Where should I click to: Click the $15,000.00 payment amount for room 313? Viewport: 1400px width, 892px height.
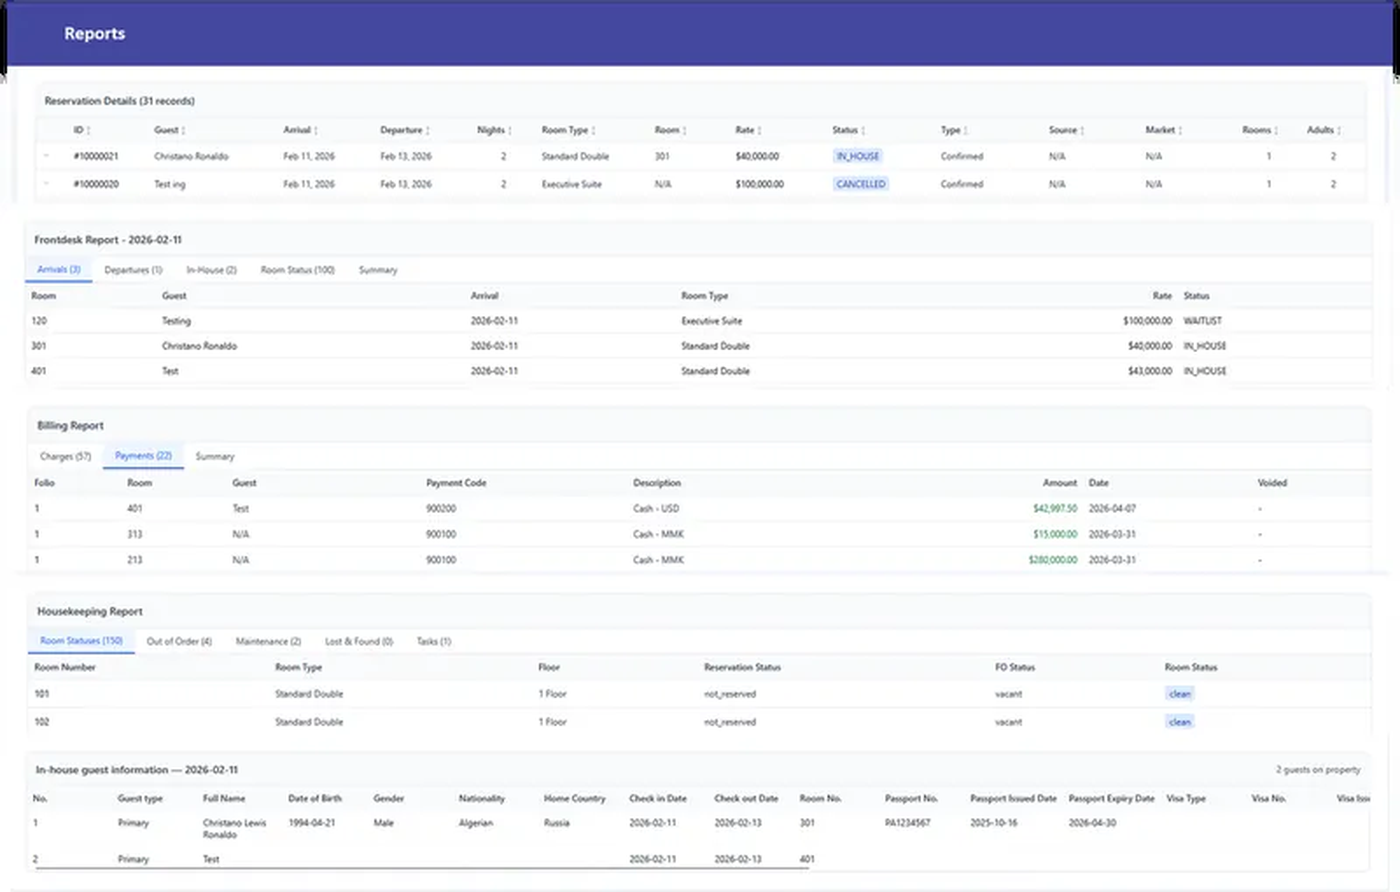click(1055, 534)
